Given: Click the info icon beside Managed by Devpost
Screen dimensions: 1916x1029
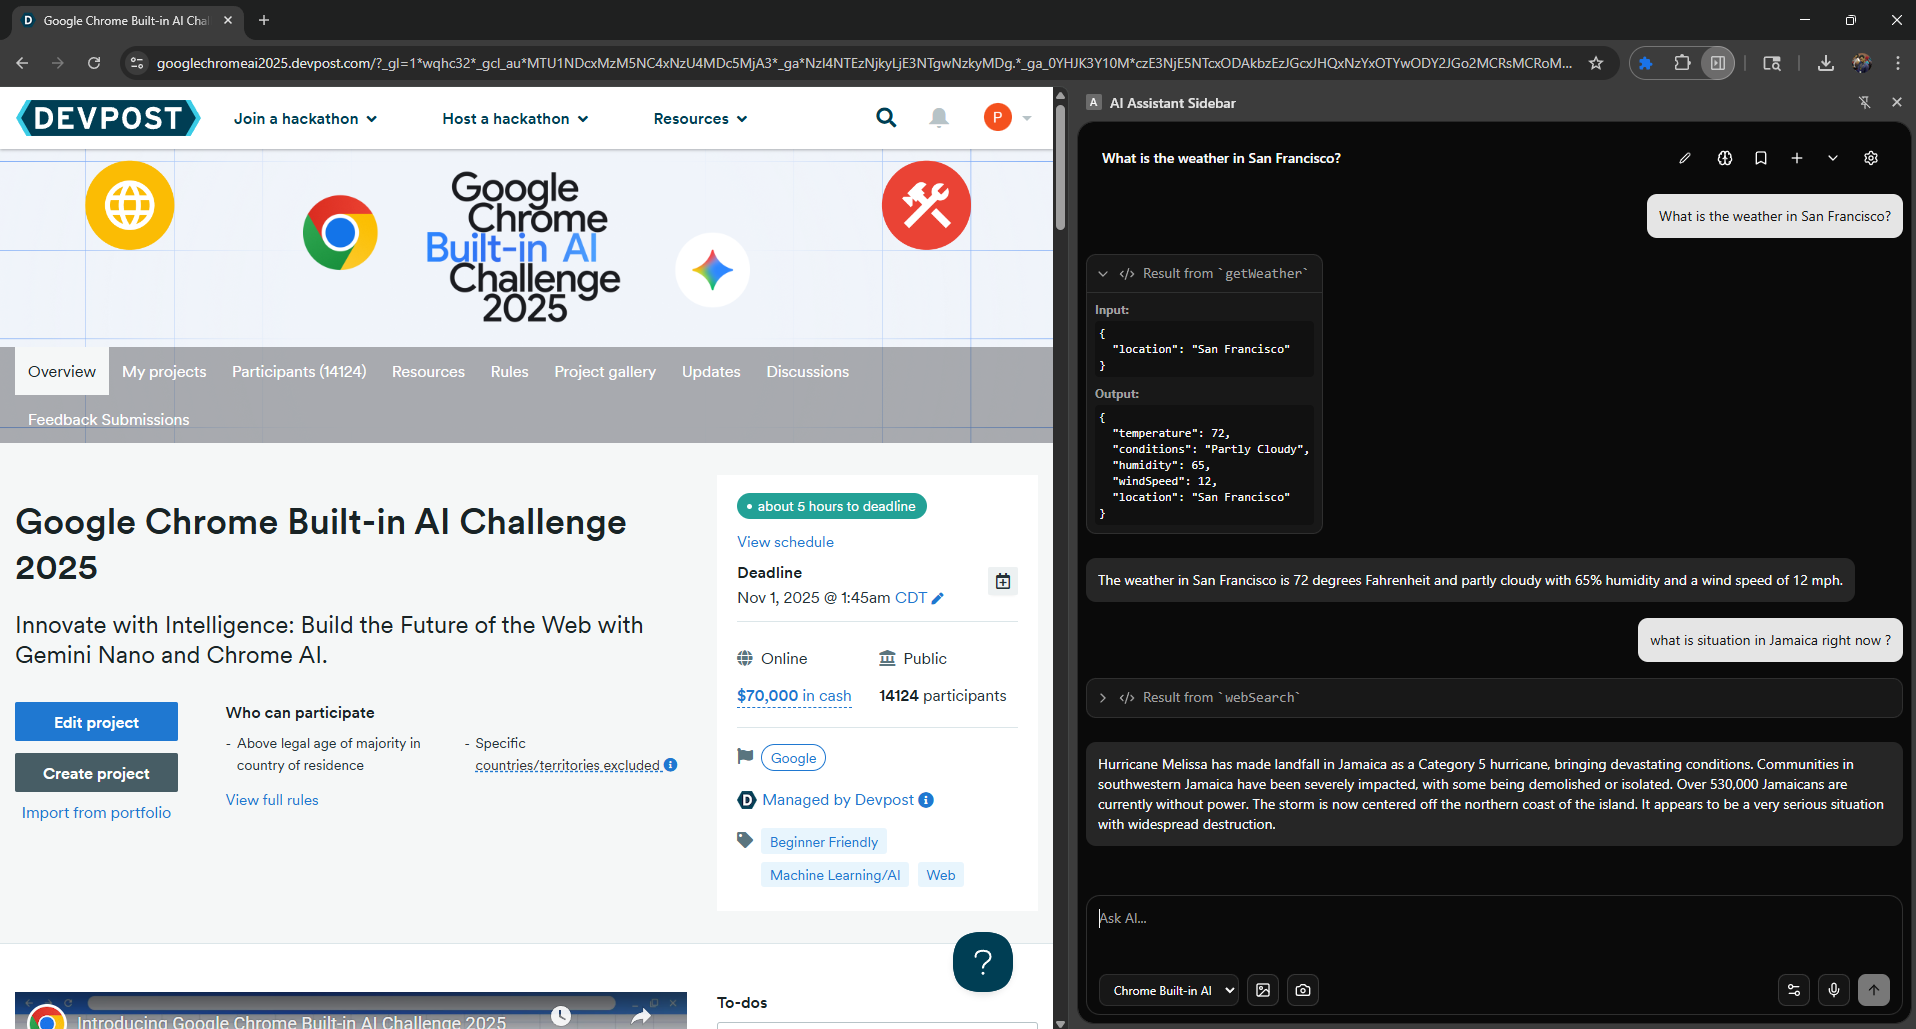Looking at the screenshot, I should click(x=926, y=800).
